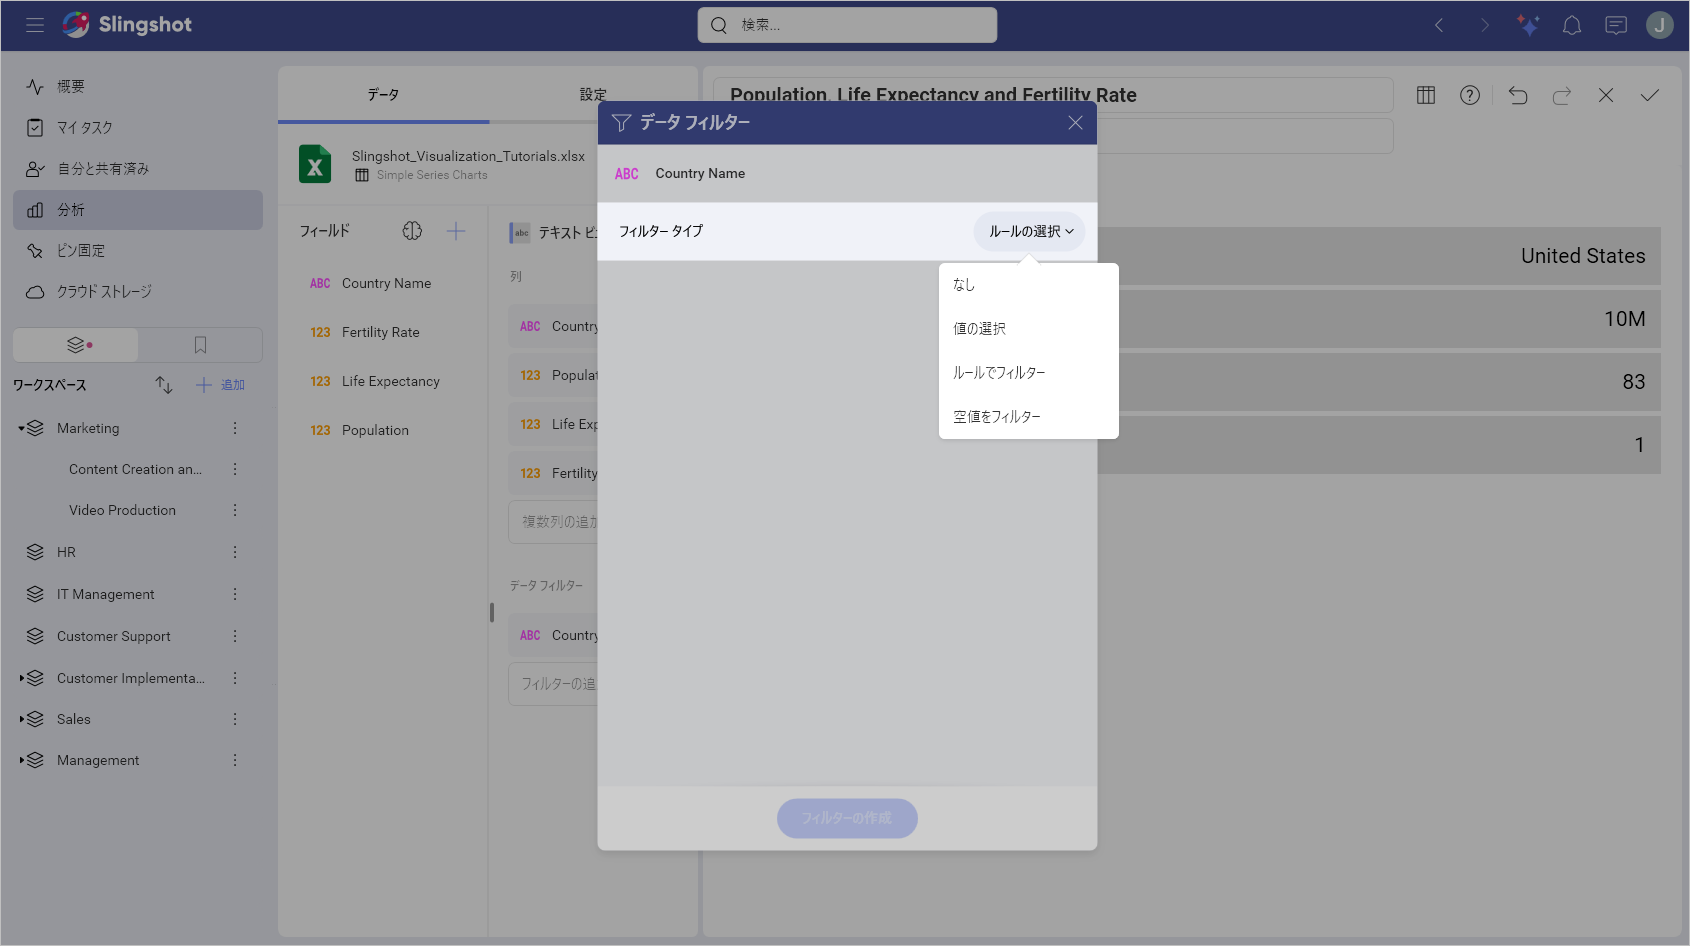The image size is (1690, 946).
Task: Open the AI sparkle assistant
Action: (1527, 25)
